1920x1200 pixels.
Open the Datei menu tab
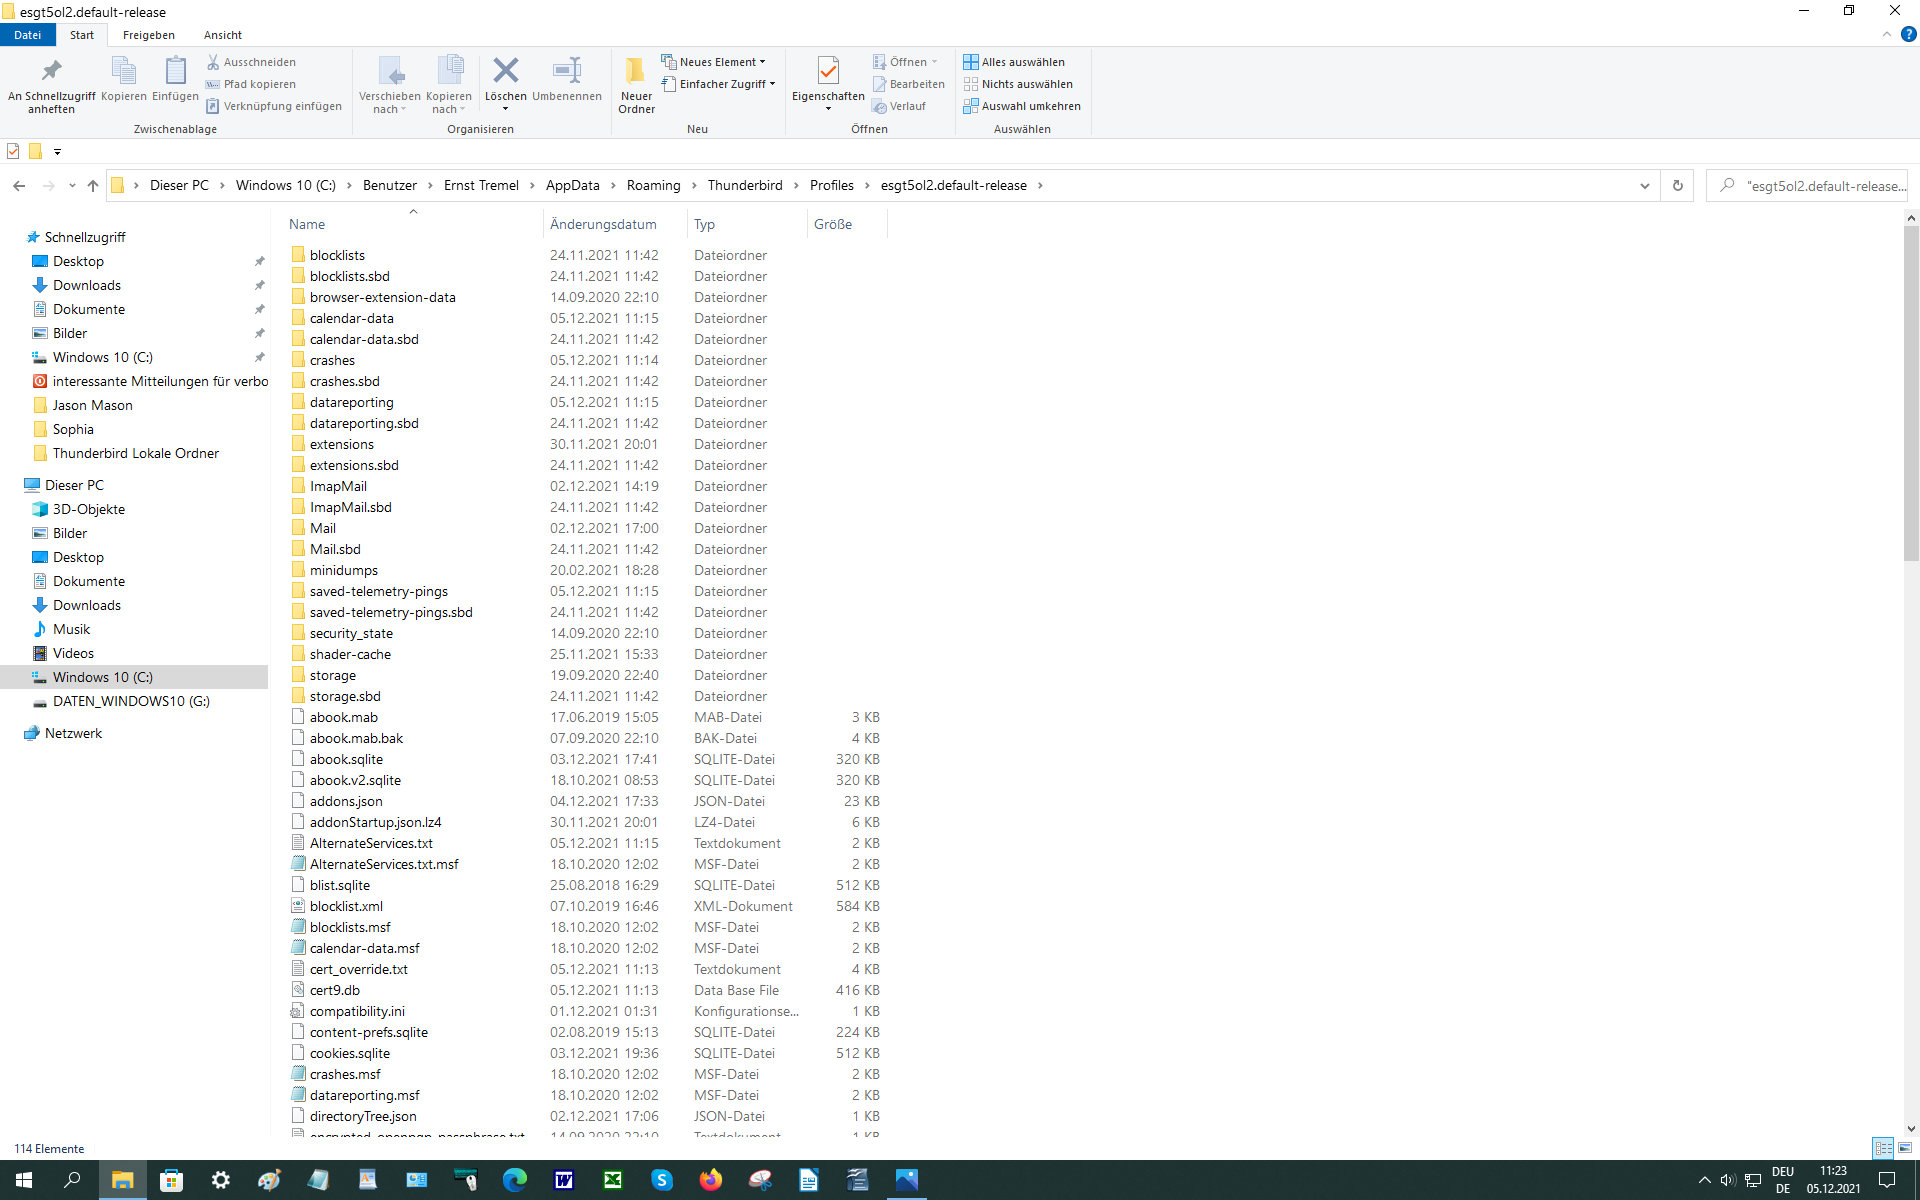point(27,35)
